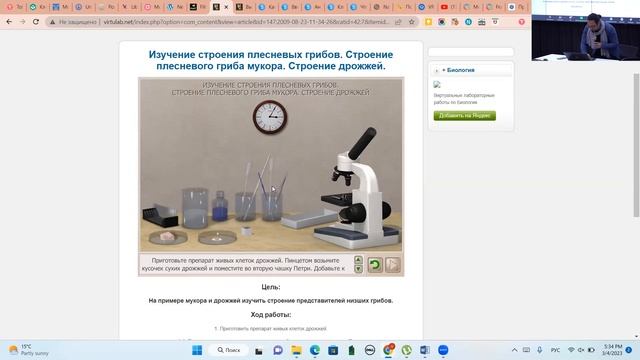Open the tab right of the active tab

(244, 7)
